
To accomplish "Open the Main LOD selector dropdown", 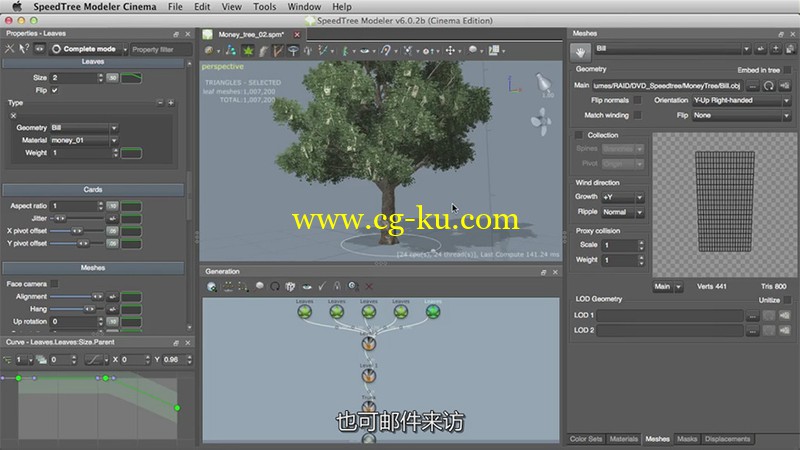I will pyautogui.click(x=667, y=287).
